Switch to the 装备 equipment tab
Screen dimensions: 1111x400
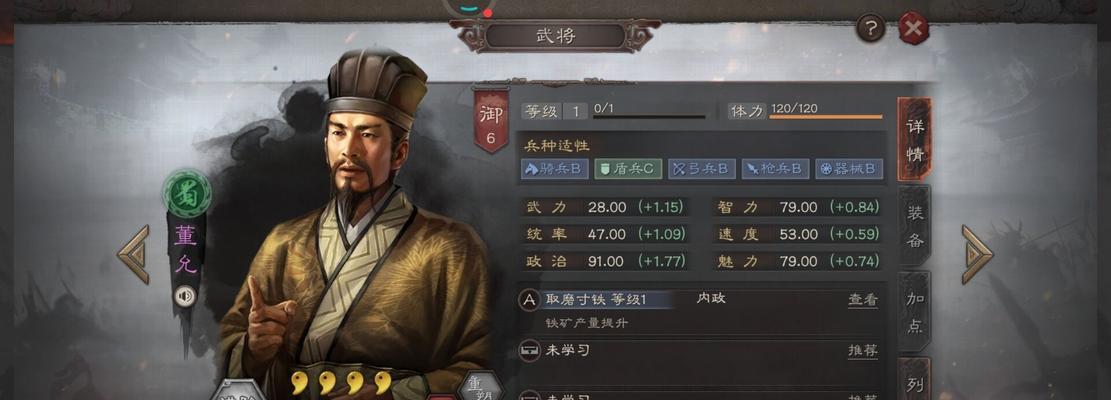tap(915, 225)
